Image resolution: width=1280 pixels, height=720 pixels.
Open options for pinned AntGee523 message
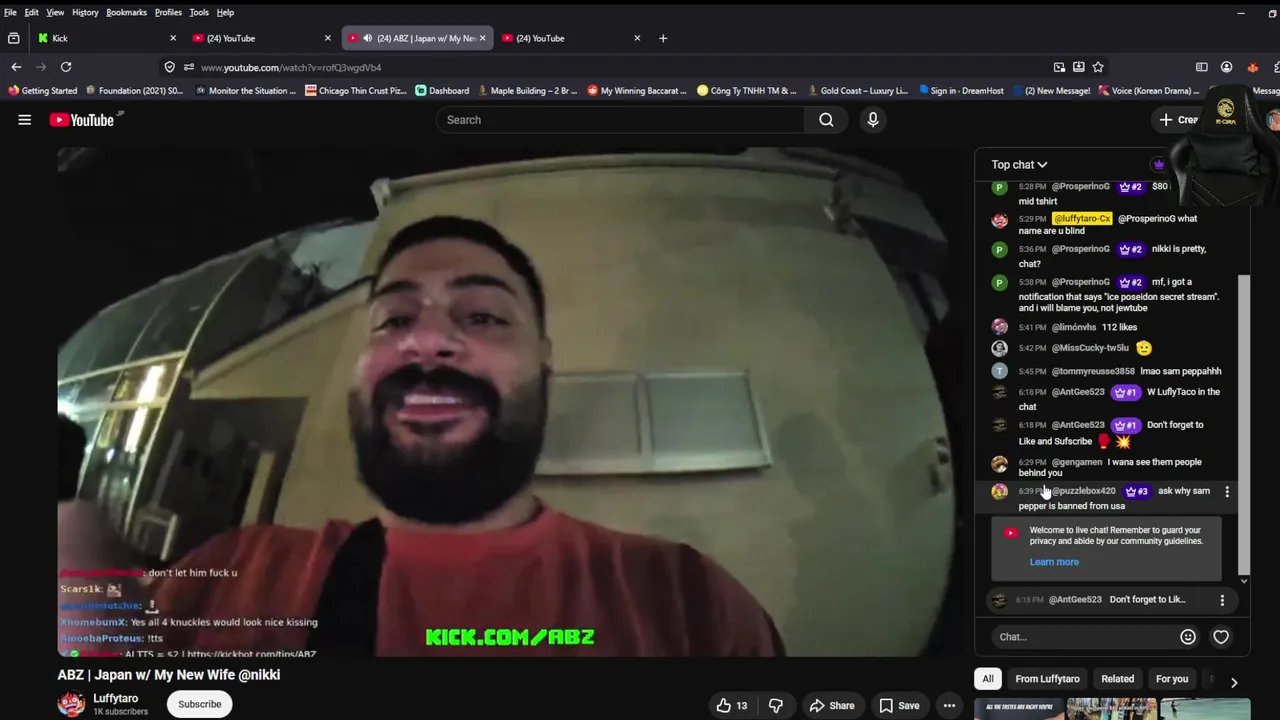(x=1222, y=600)
